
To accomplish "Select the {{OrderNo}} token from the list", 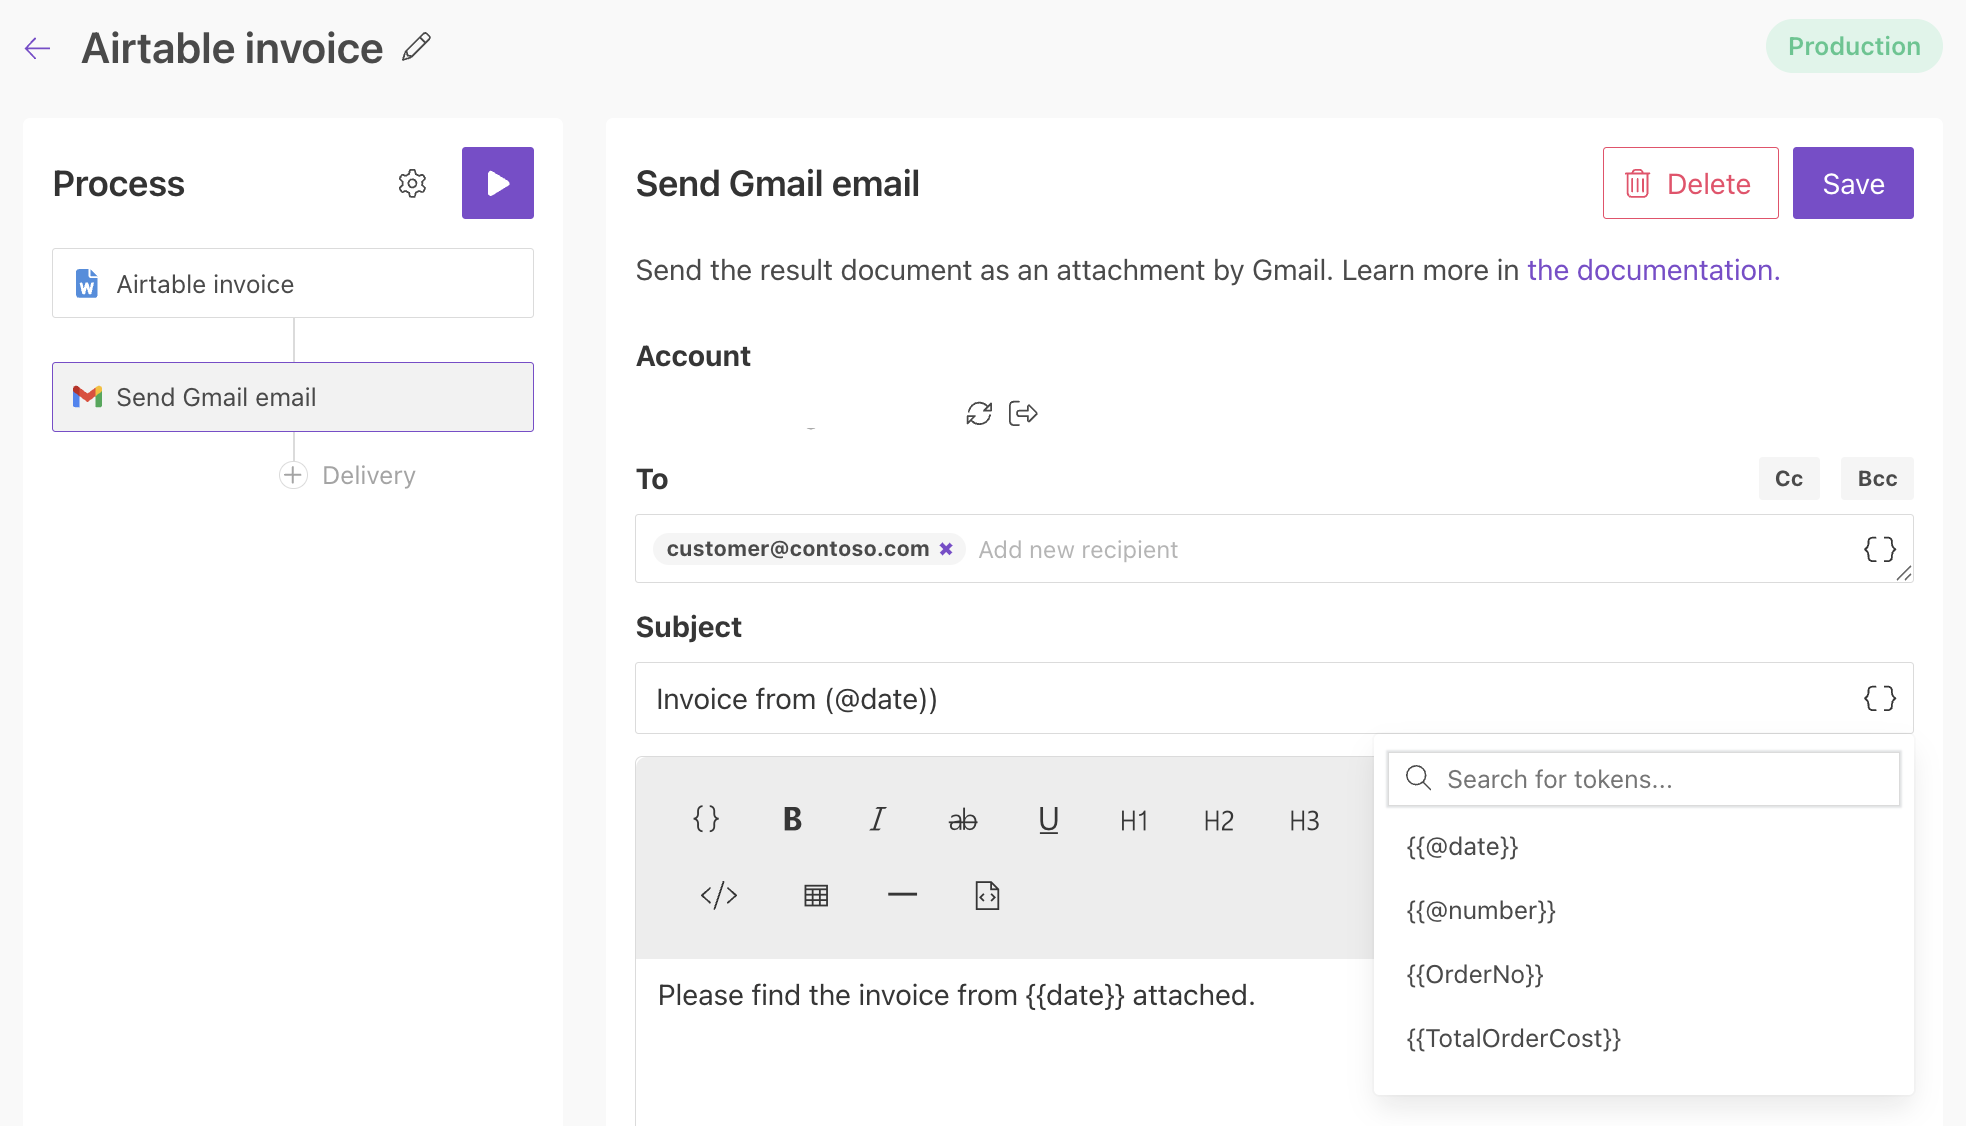I will click(x=1474, y=974).
